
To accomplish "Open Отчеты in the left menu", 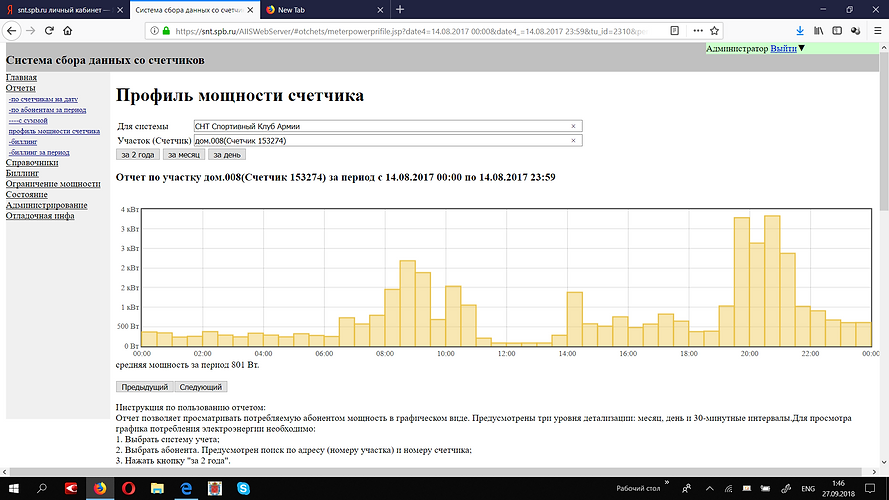I will 20,88.
